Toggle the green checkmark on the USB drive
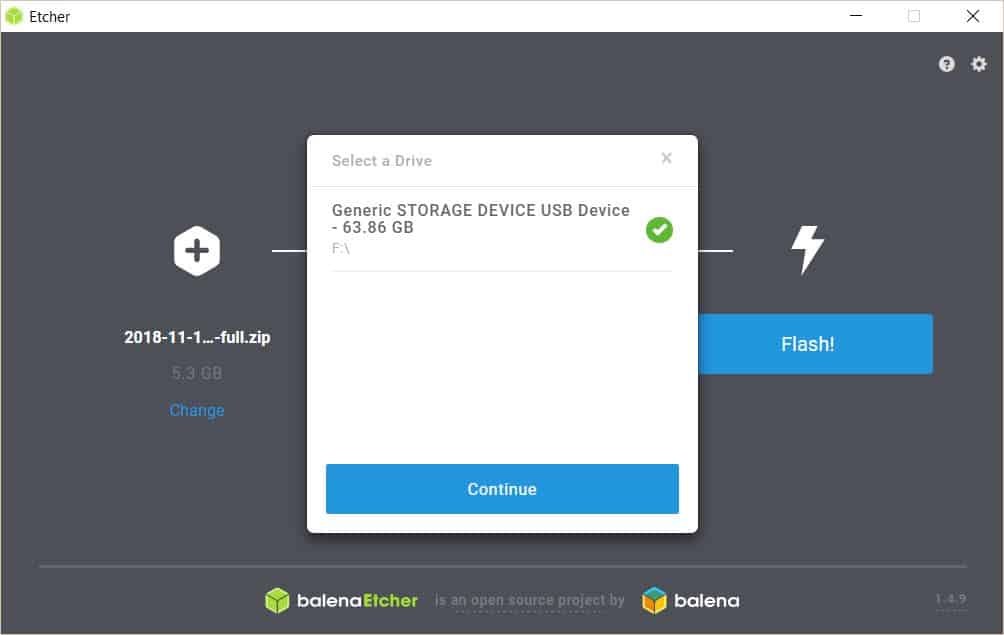 click(659, 230)
